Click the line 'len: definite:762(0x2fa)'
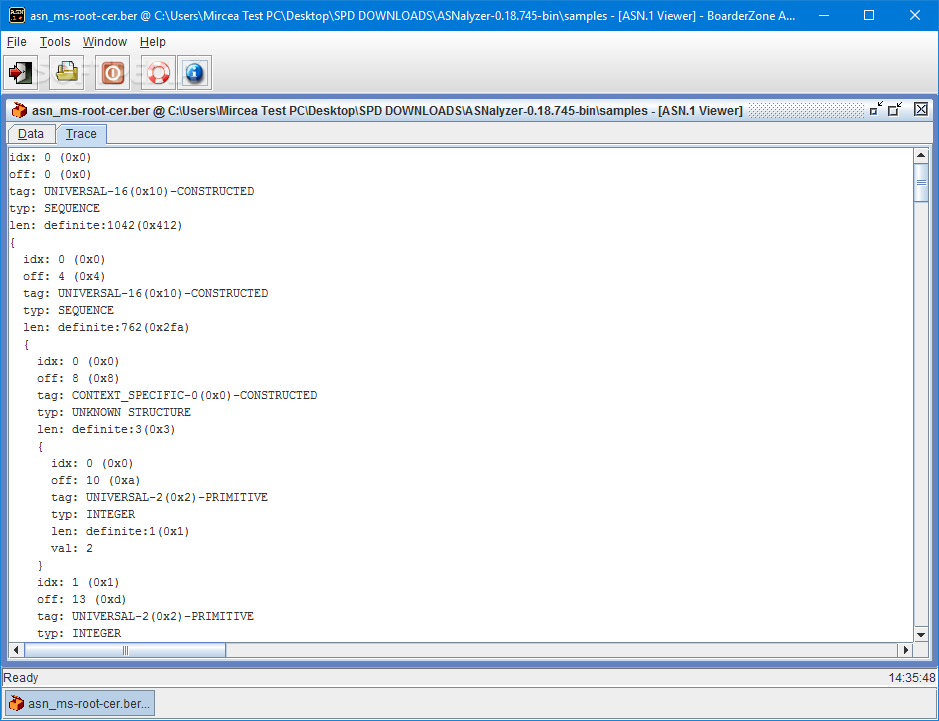 pyautogui.click(x=106, y=327)
